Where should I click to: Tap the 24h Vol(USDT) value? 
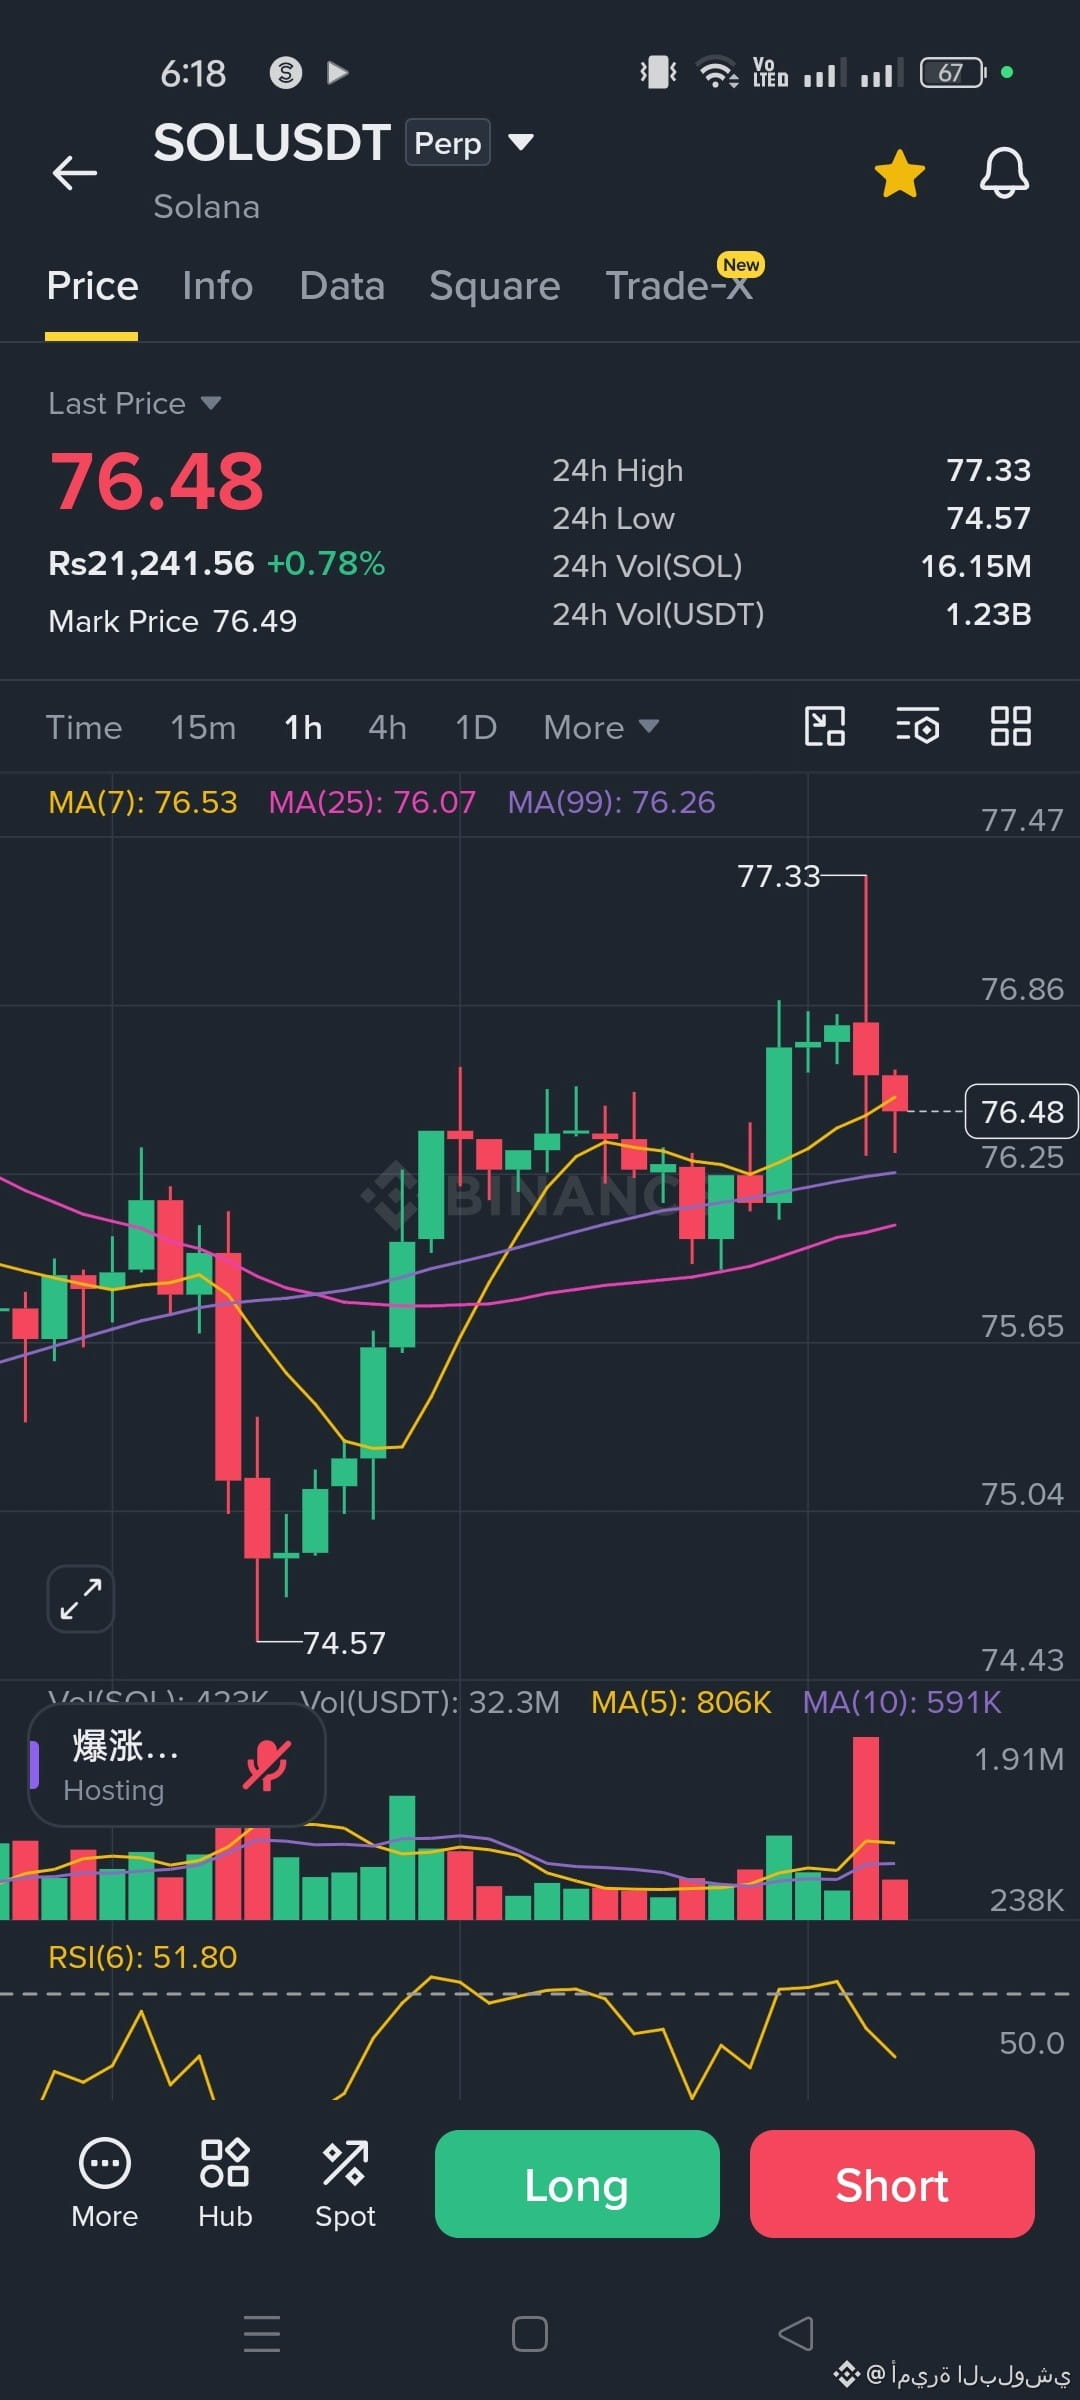[x=988, y=614]
